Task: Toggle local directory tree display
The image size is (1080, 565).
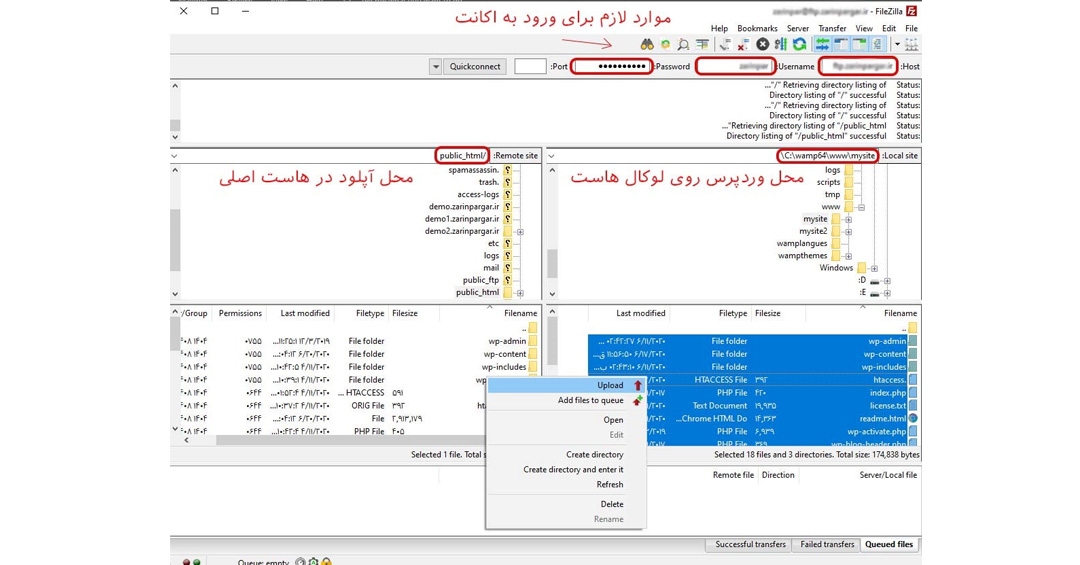Action: pos(859,44)
